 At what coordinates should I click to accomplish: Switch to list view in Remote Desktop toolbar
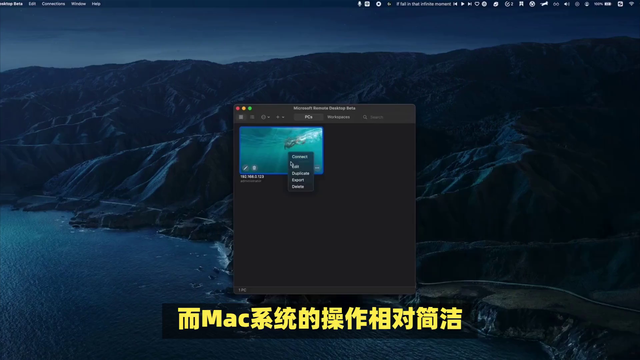pos(252,117)
